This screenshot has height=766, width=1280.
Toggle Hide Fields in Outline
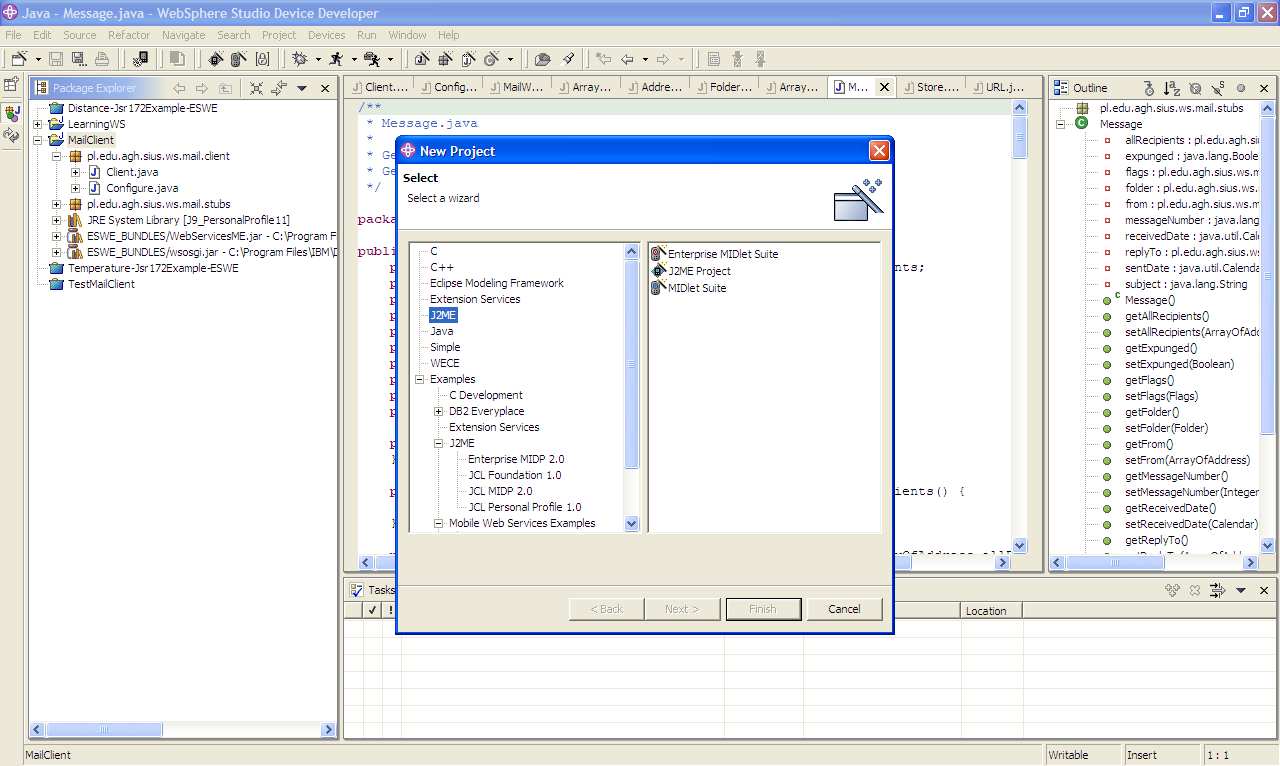coord(1195,88)
